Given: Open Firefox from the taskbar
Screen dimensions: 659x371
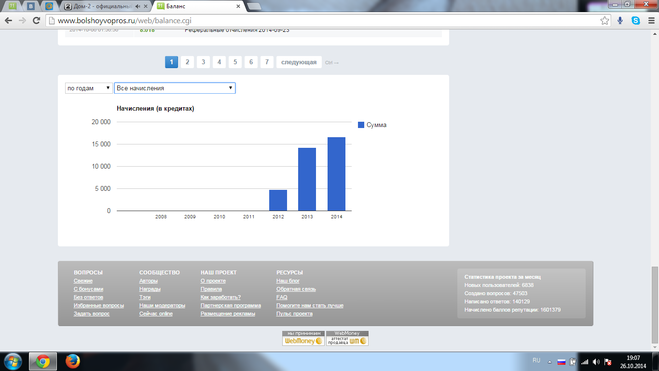Looking at the screenshot, I should pyautogui.click(x=73, y=361).
